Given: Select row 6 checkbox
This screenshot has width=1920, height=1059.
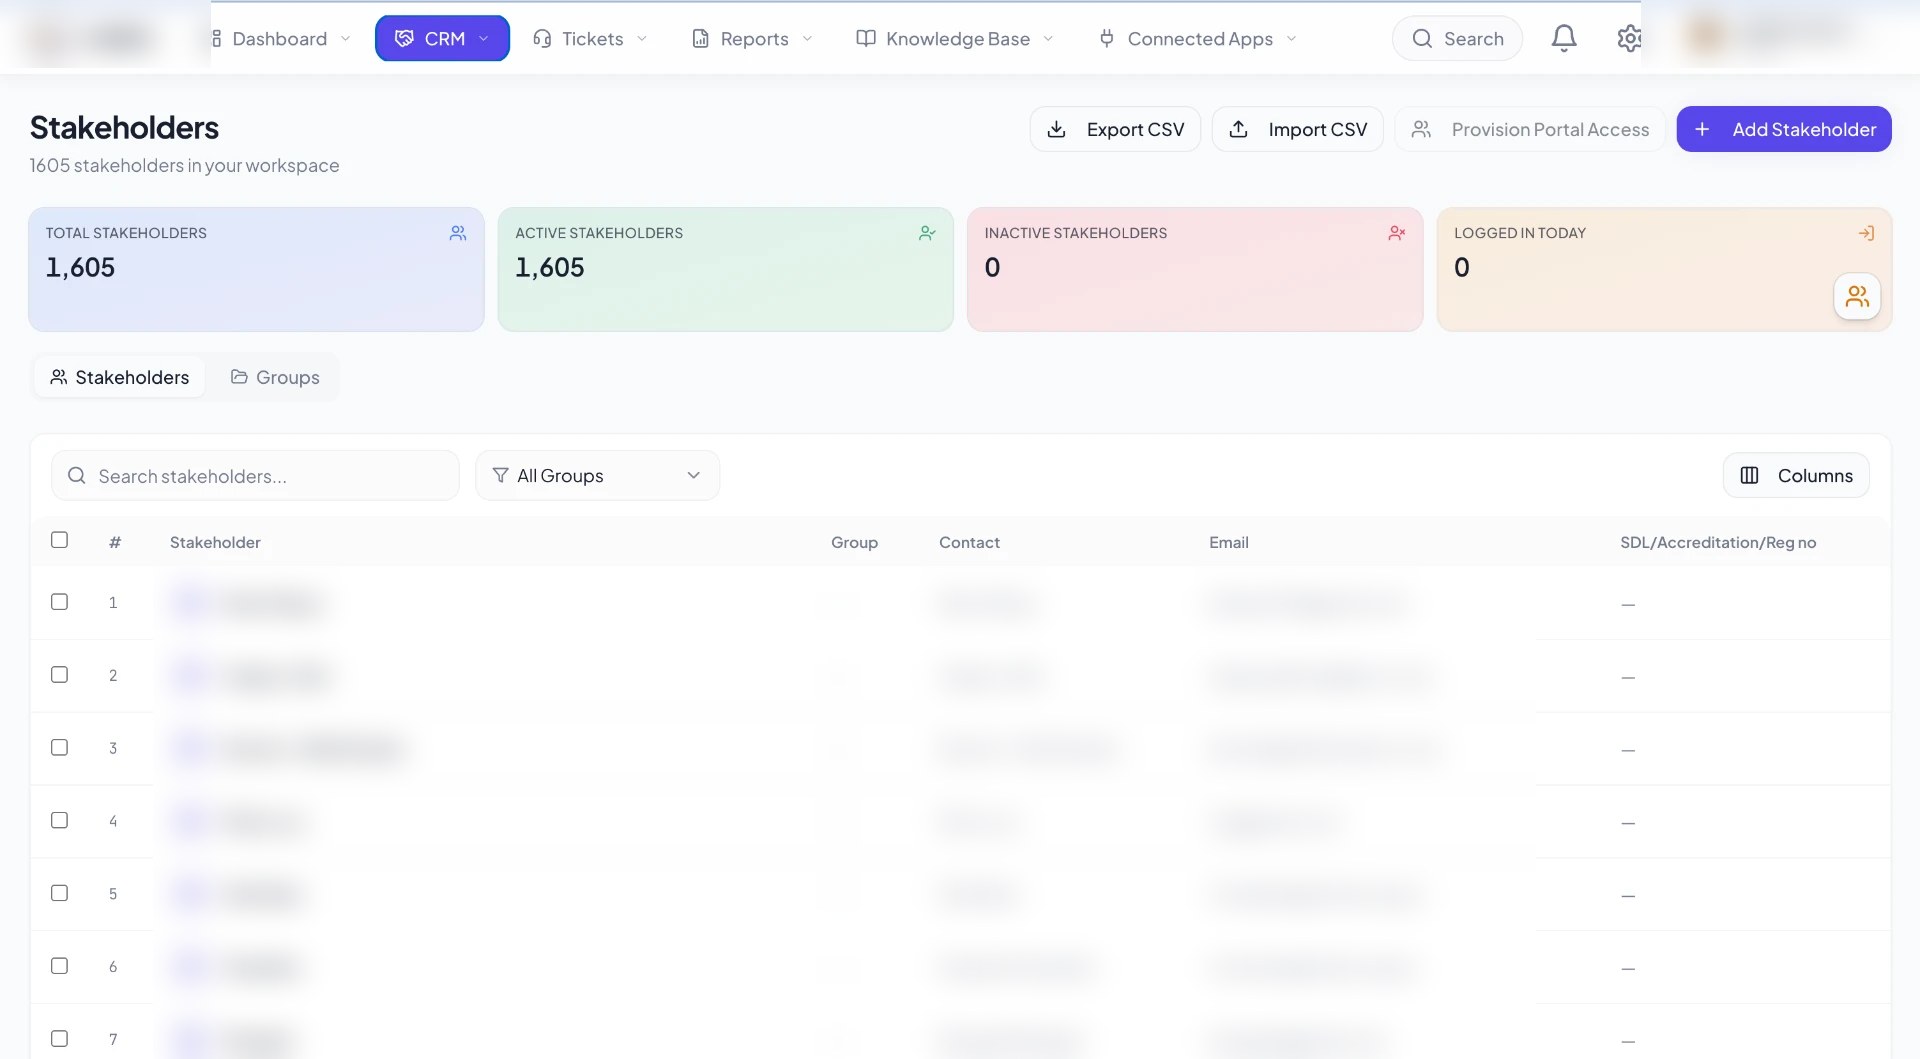Looking at the screenshot, I should coord(60,966).
